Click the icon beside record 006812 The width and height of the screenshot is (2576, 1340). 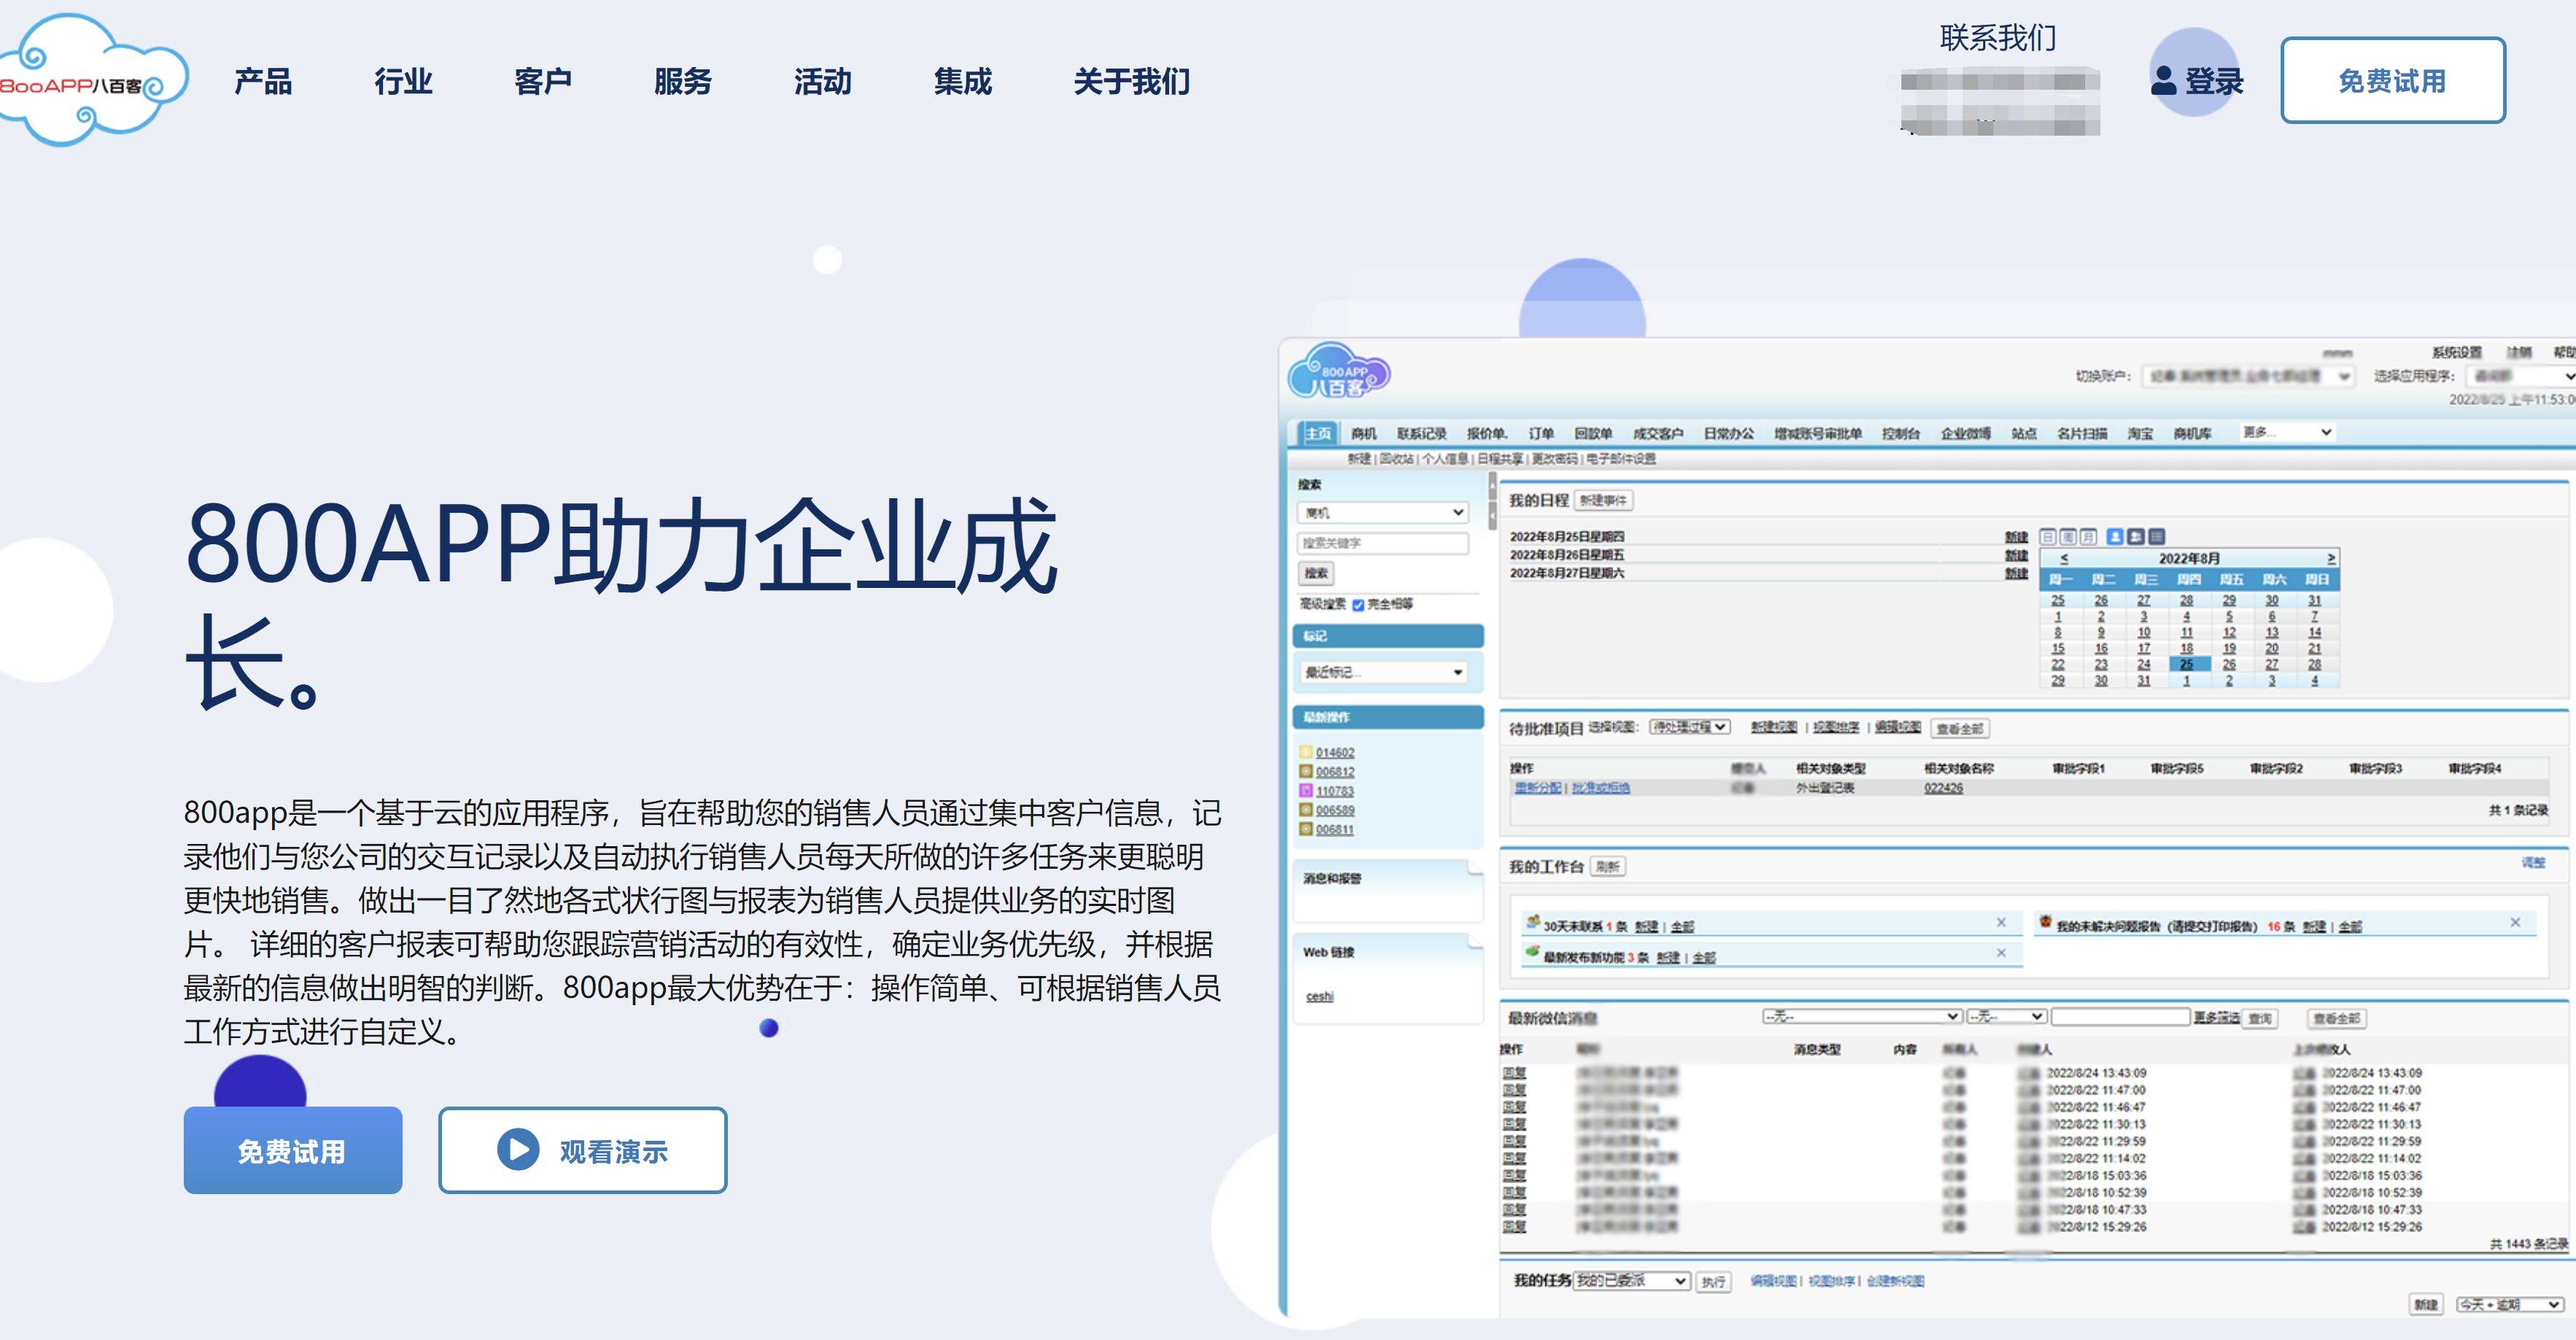(x=1305, y=771)
